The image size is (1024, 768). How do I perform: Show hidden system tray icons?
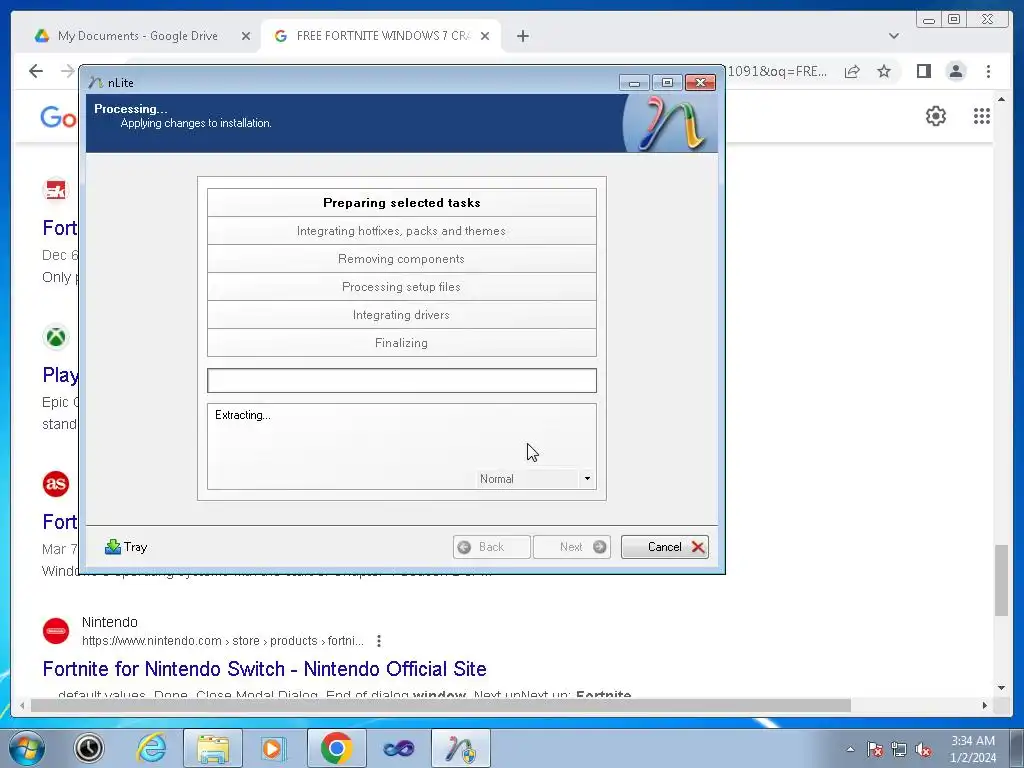pyautogui.click(x=850, y=749)
